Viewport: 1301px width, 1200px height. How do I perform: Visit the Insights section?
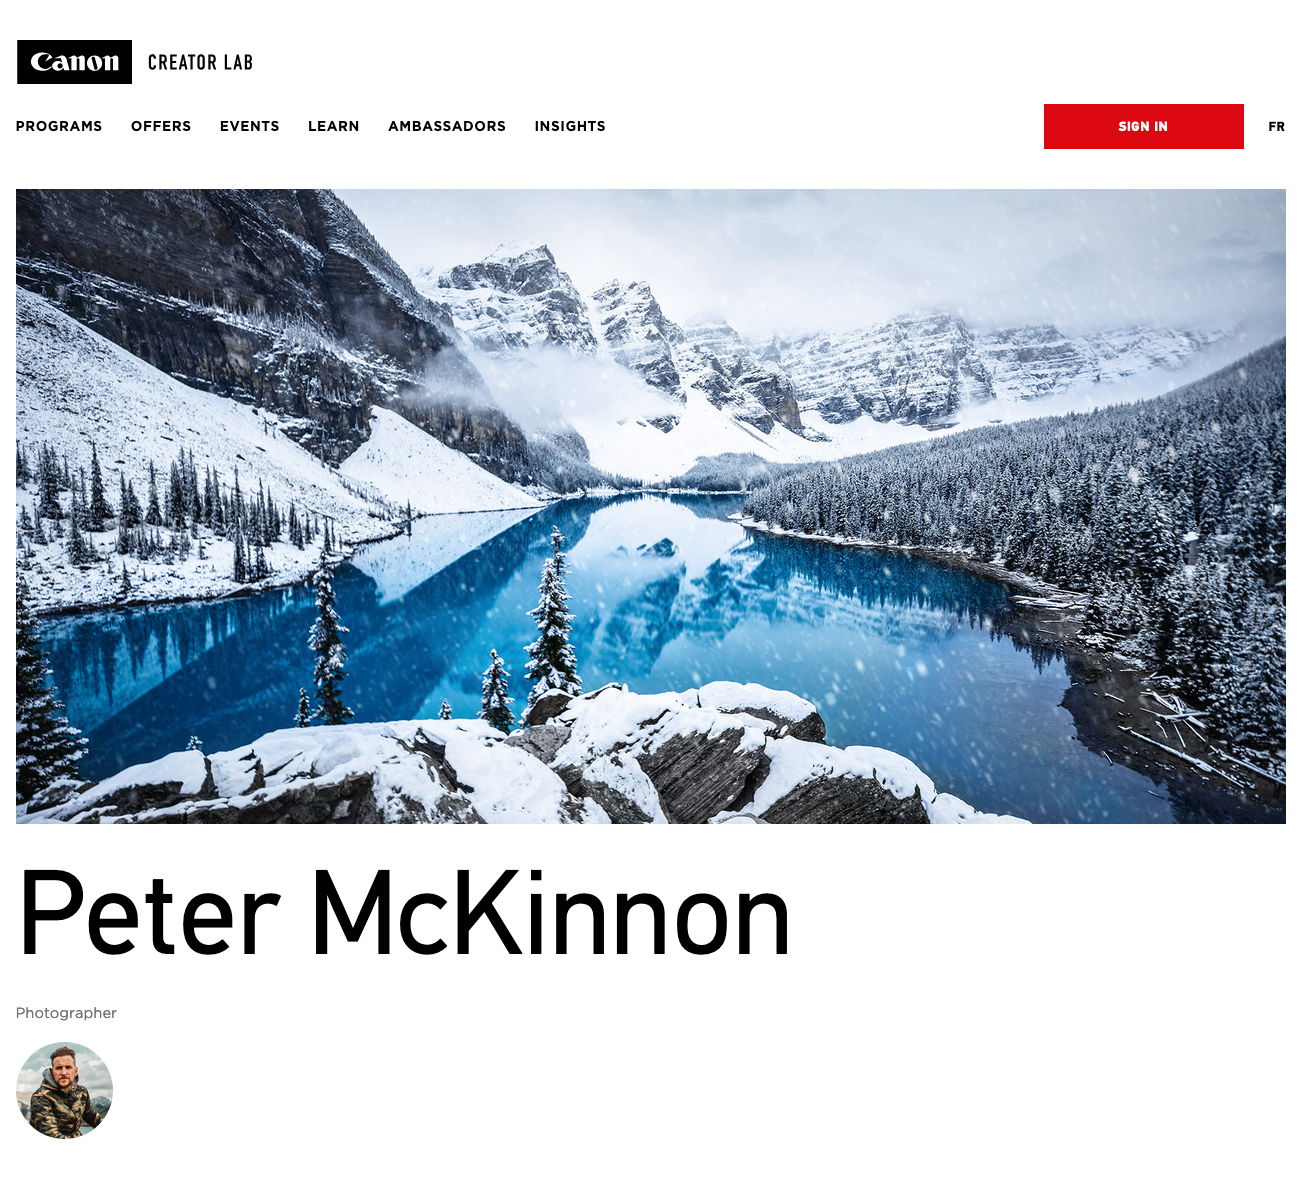(570, 126)
